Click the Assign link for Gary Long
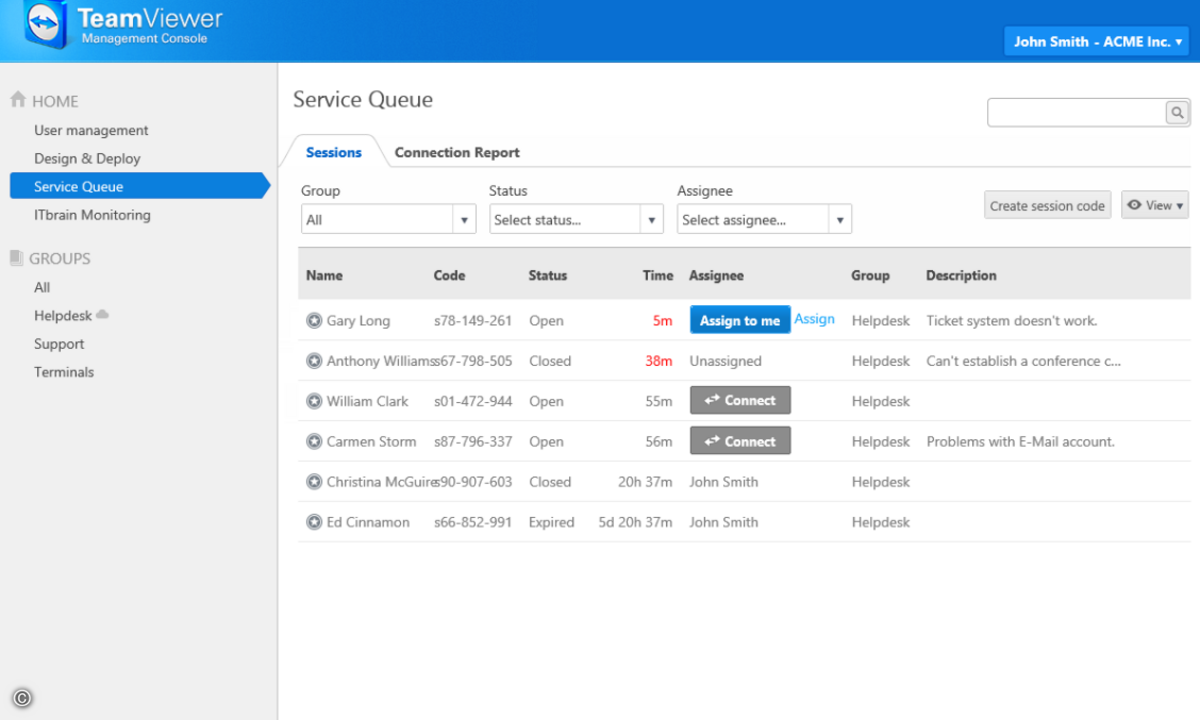This screenshot has height=720, width=1200. click(x=814, y=319)
